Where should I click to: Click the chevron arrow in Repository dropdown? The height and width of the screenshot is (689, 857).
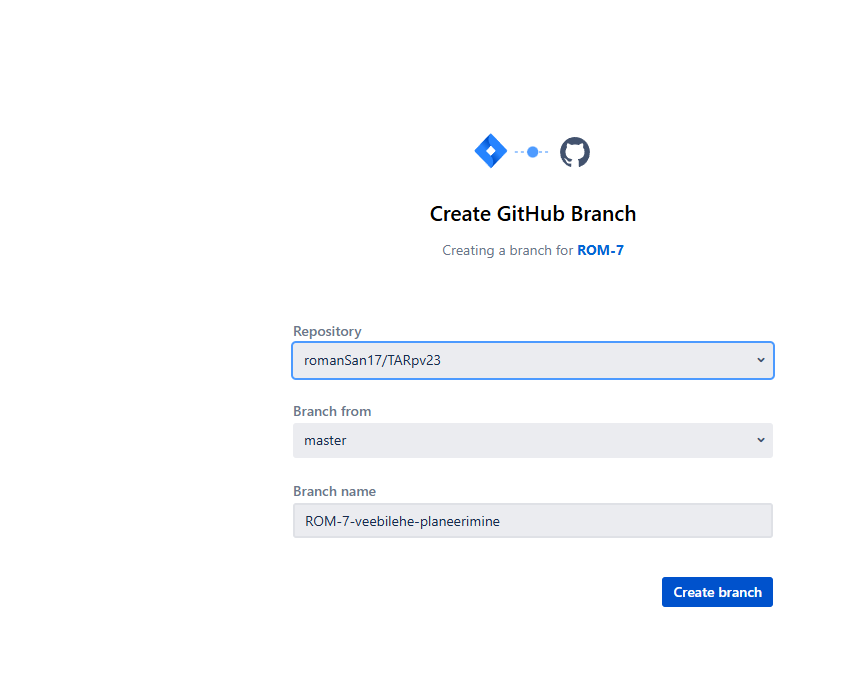[760, 360]
